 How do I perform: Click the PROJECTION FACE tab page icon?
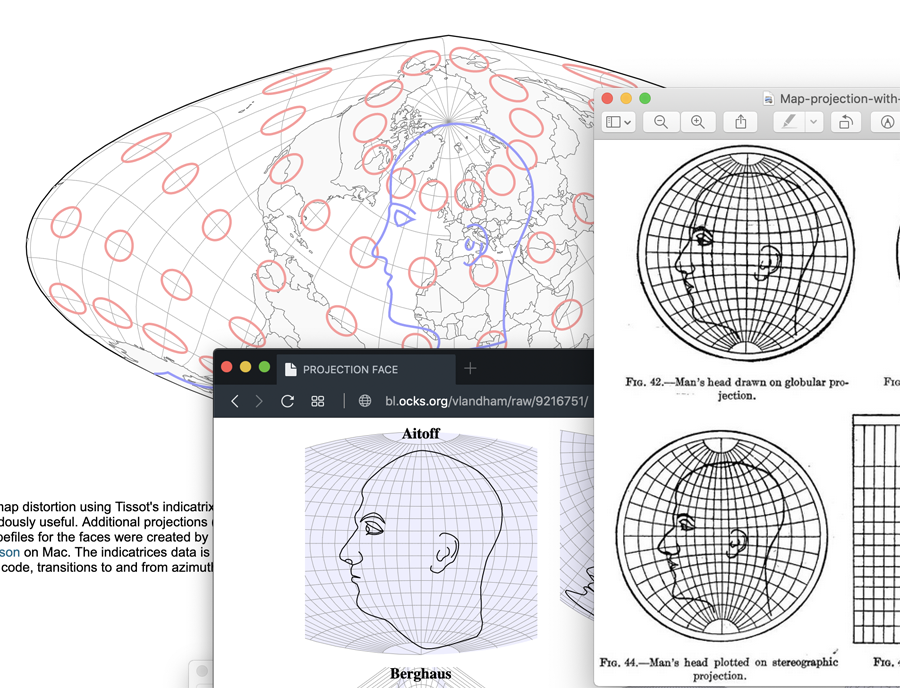(x=291, y=369)
